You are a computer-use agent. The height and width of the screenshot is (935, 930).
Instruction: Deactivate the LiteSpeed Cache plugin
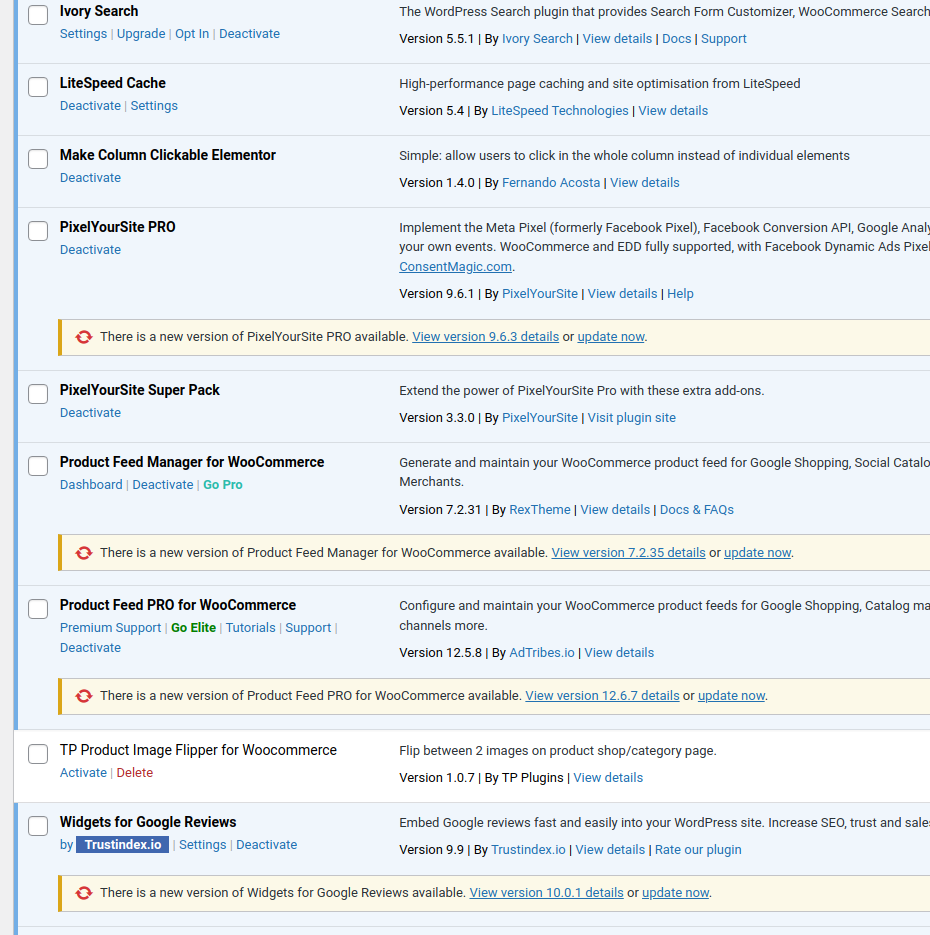click(x=90, y=106)
